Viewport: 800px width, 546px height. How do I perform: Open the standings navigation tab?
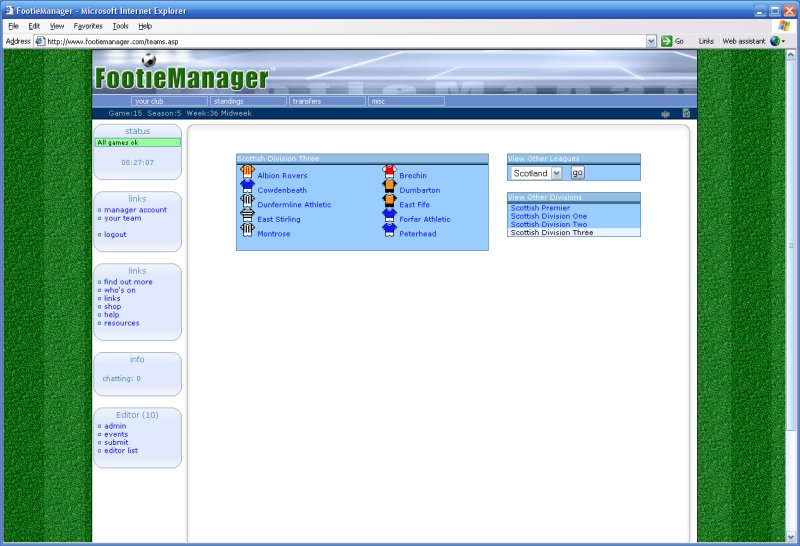[248, 101]
